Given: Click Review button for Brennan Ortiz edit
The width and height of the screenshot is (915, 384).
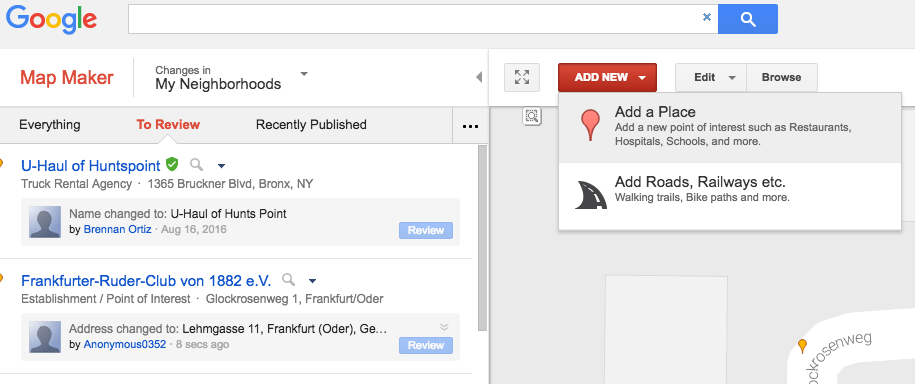Looking at the screenshot, I should [x=426, y=230].
